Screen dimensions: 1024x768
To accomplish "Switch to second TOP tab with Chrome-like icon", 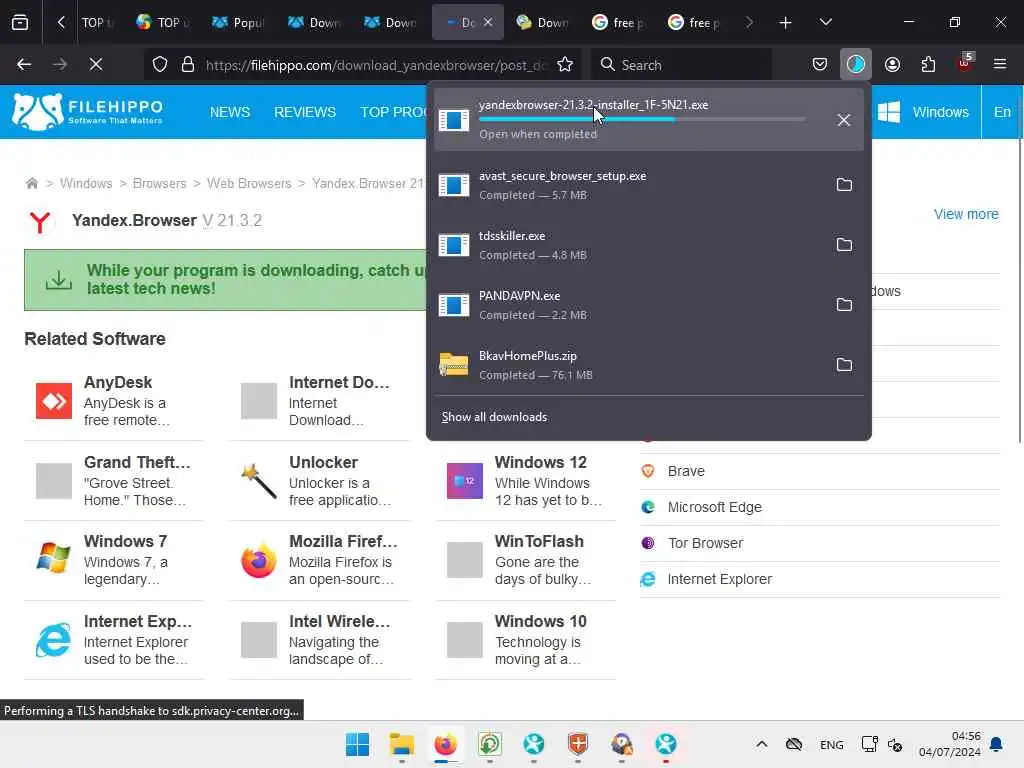I will click(163, 22).
